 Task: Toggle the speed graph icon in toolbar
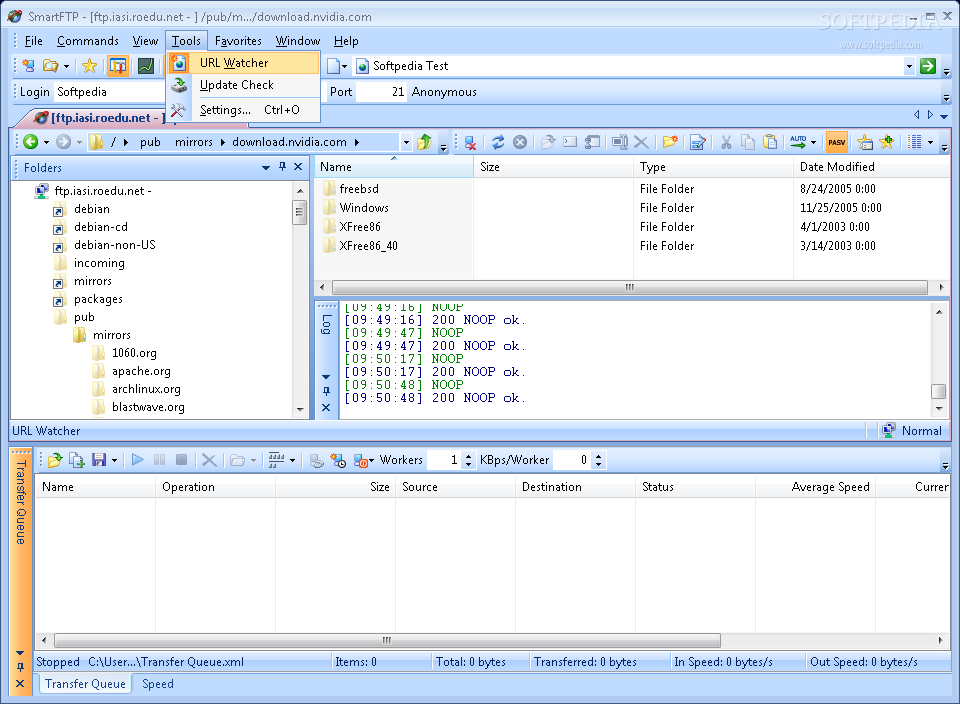(146, 66)
